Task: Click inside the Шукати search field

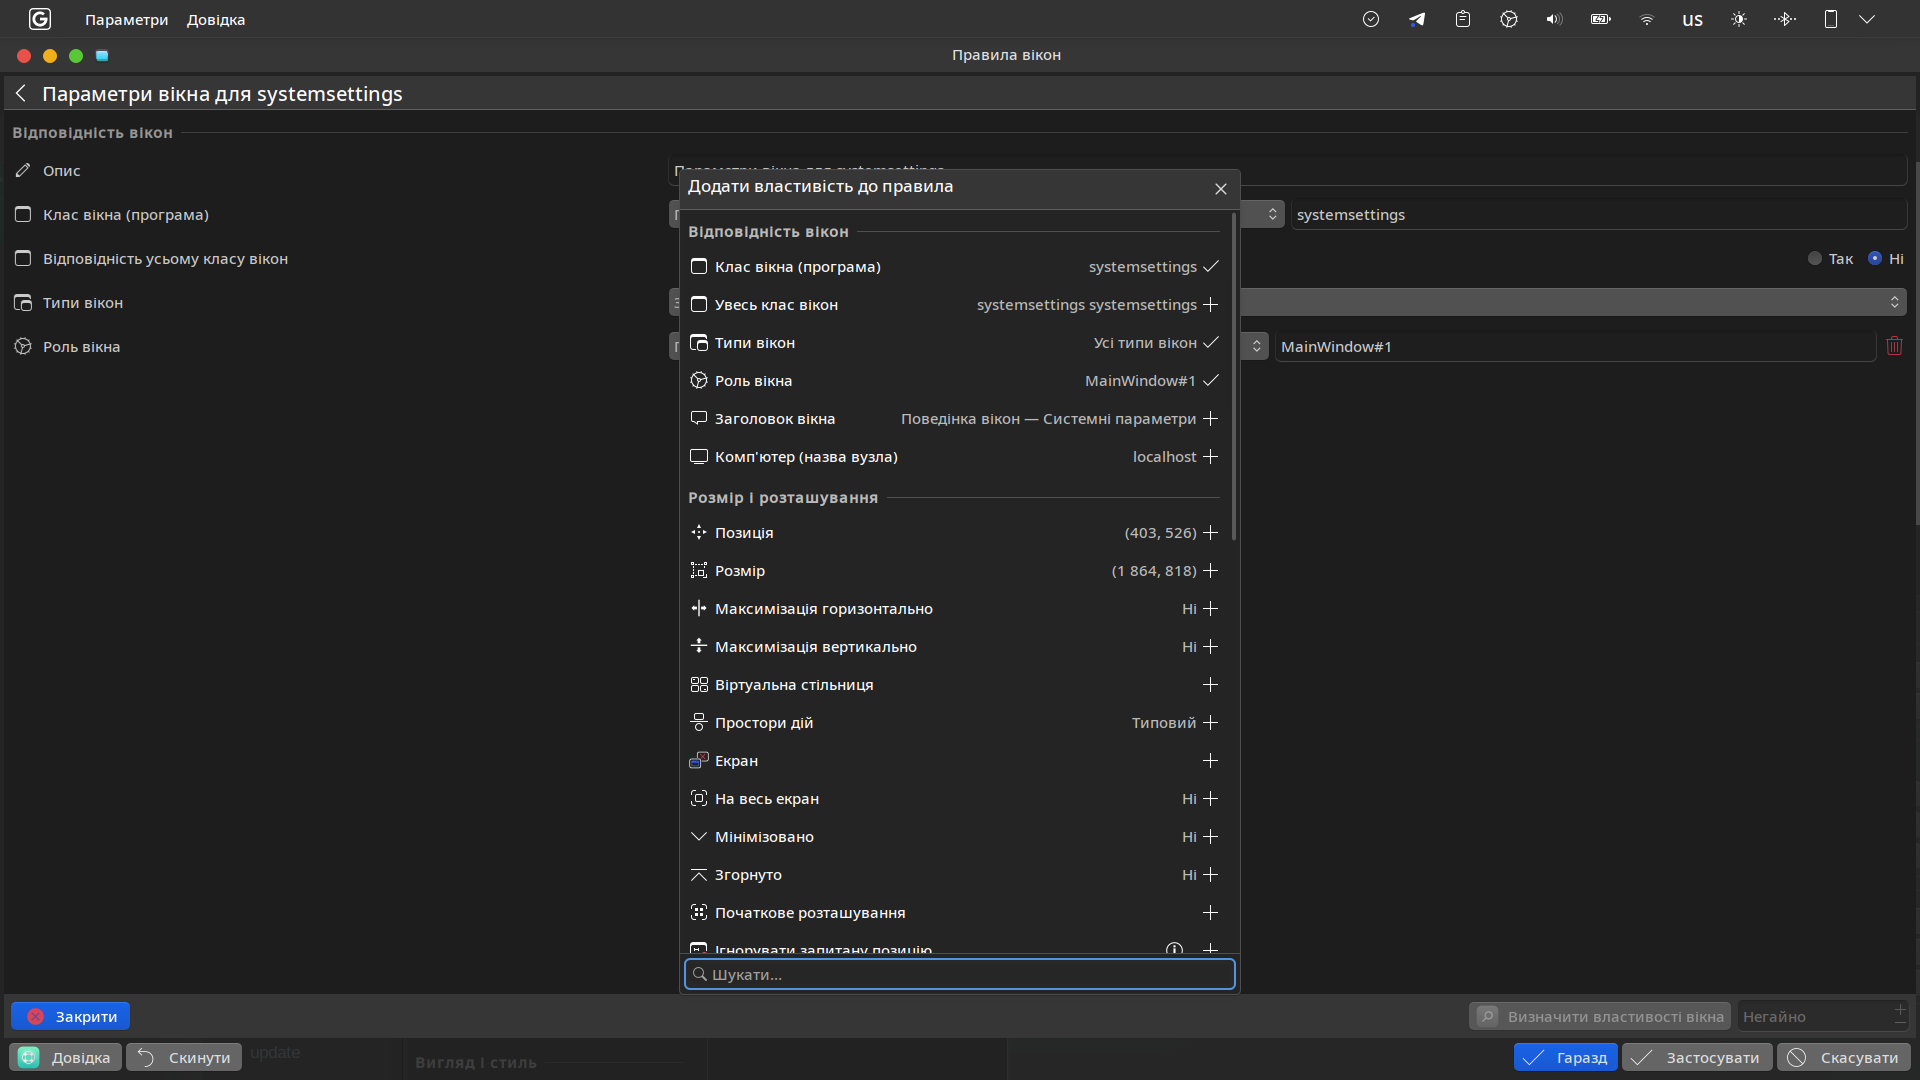Action: (x=959, y=974)
